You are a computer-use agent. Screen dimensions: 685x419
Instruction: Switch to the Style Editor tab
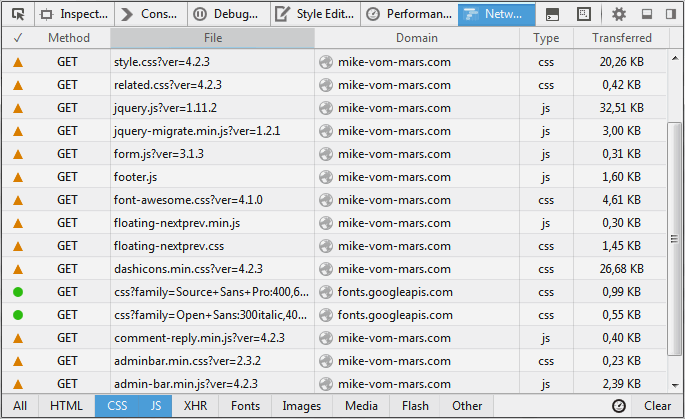pyautogui.click(x=315, y=14)
